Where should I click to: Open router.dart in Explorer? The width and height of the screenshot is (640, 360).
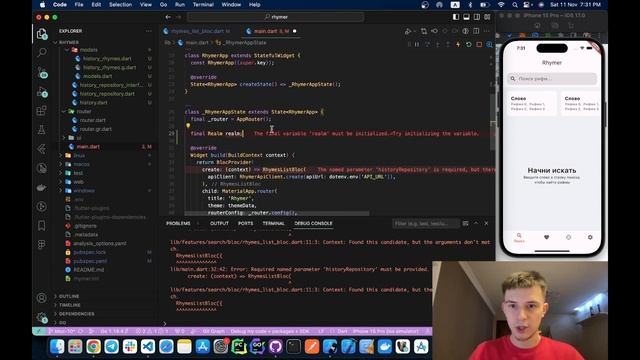point(93,120)
